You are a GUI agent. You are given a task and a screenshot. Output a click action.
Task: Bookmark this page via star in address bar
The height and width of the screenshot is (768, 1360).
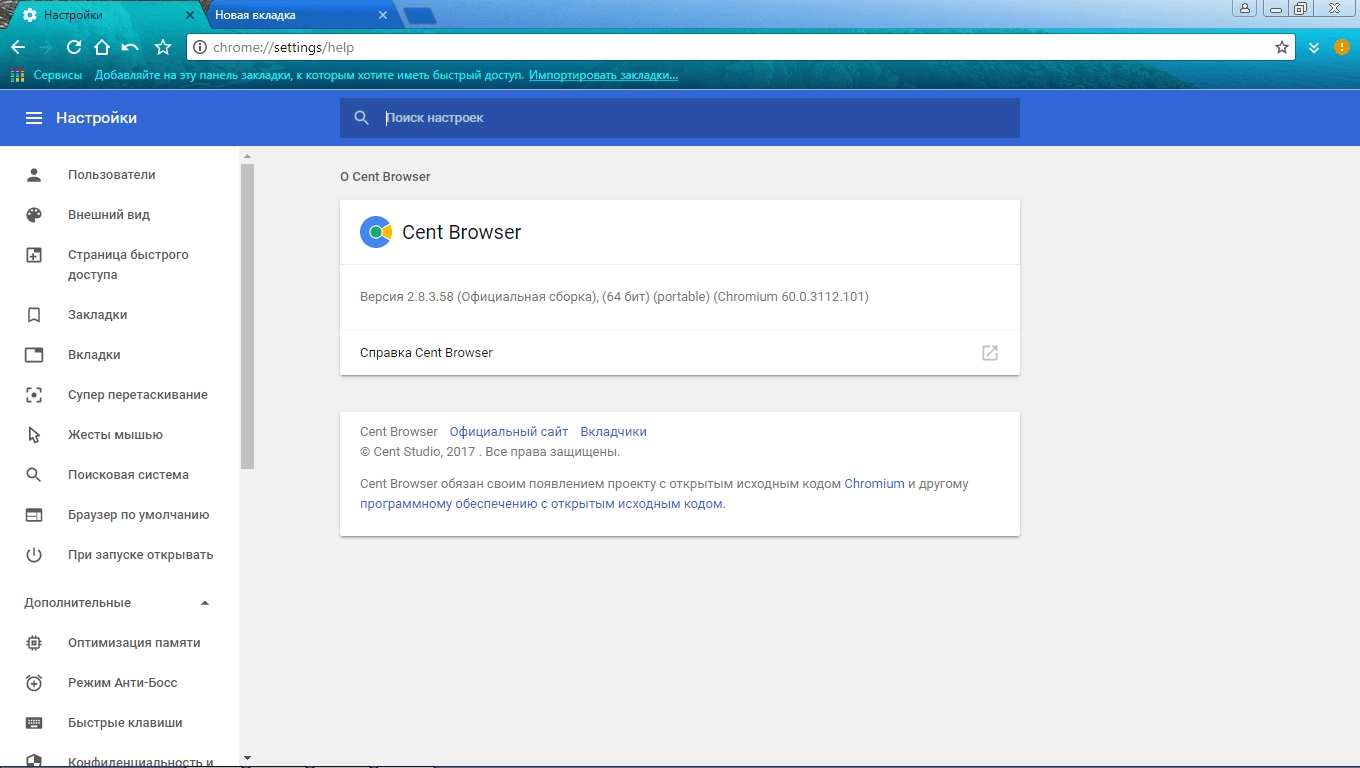[x=1282, y=47]
